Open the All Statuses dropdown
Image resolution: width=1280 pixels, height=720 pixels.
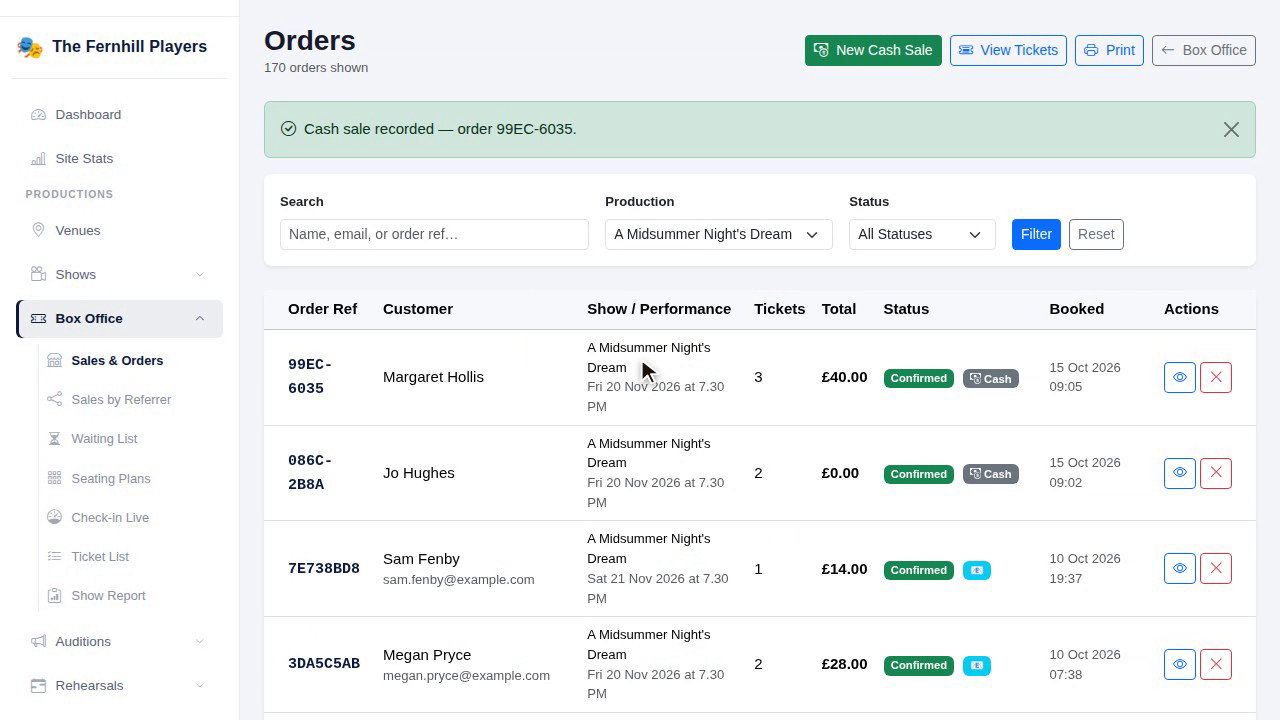coord(922,235)
